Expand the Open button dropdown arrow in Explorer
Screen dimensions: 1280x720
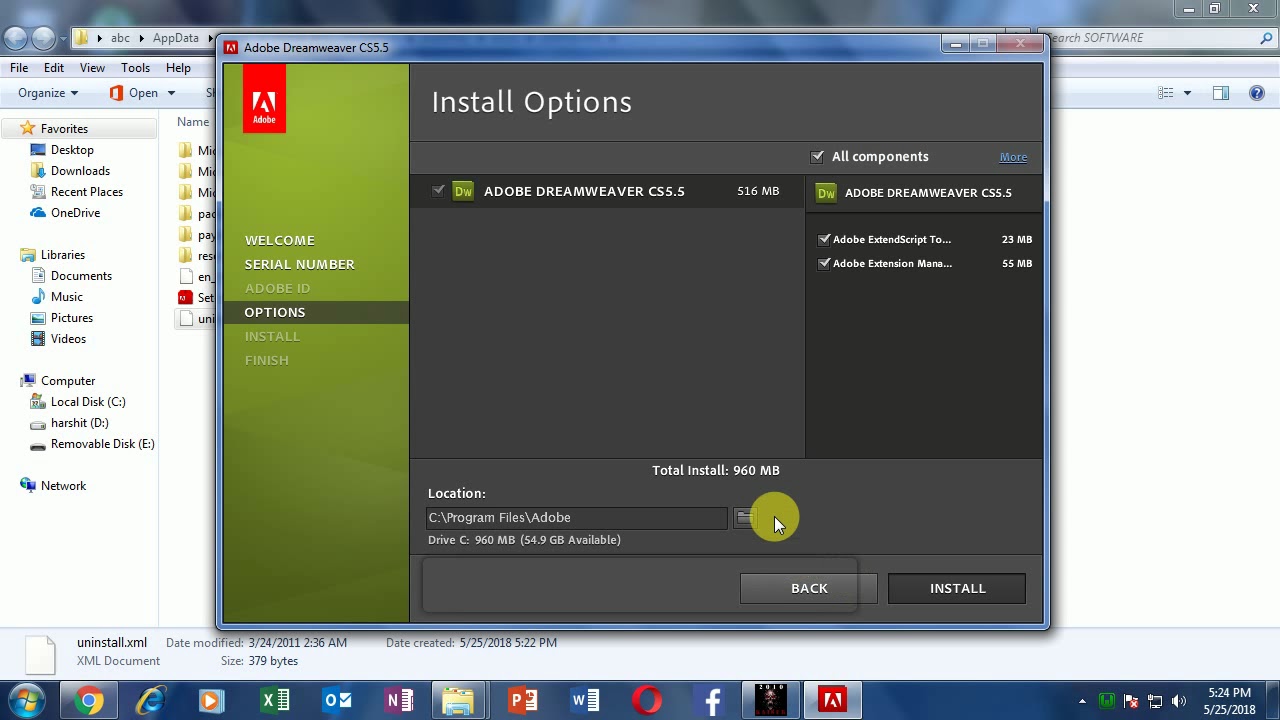171,93
